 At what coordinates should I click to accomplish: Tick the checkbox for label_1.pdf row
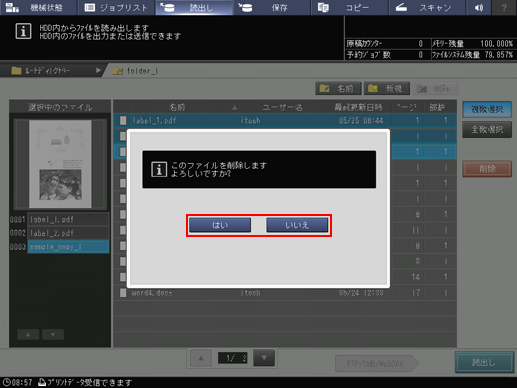(123, 120)
